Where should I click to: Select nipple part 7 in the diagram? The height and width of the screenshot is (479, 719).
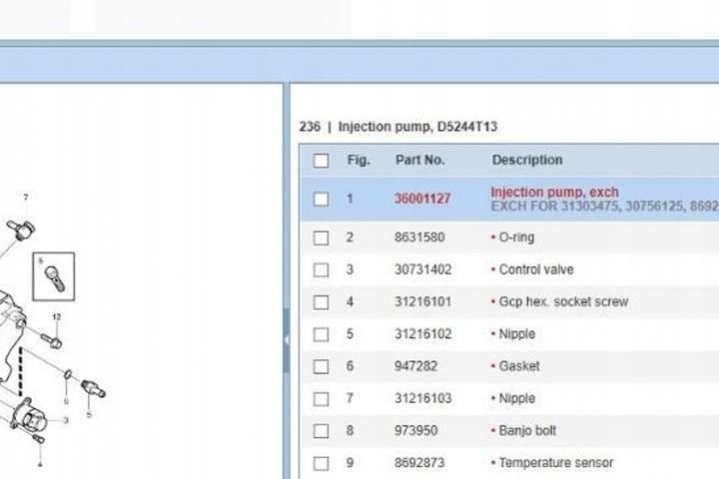click(x=21, y=227)
